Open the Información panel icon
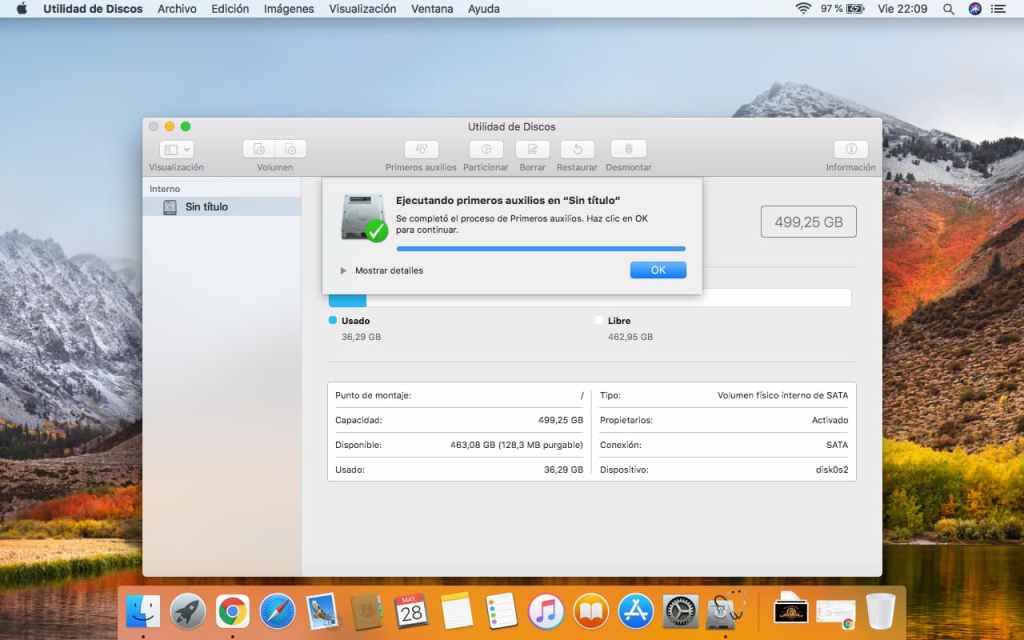1024x640 pixels. pos(850,149)
